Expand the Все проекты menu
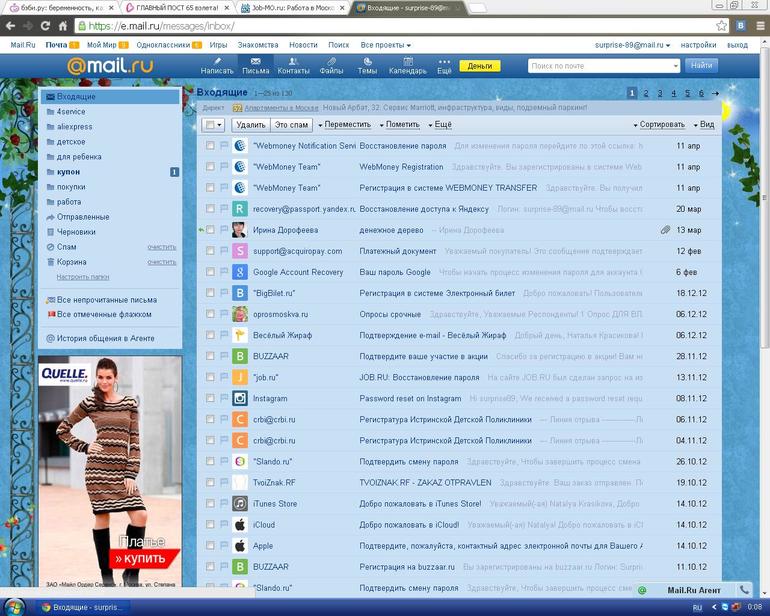 (385, 45)
